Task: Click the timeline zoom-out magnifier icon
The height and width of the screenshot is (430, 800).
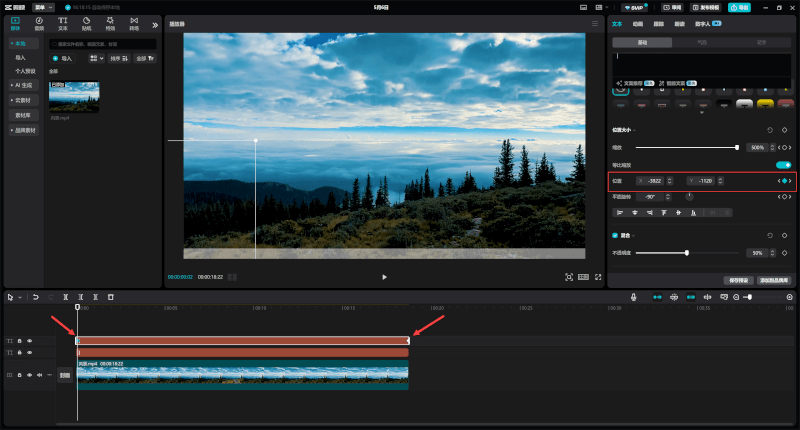Action: click(x=736, y=297)
